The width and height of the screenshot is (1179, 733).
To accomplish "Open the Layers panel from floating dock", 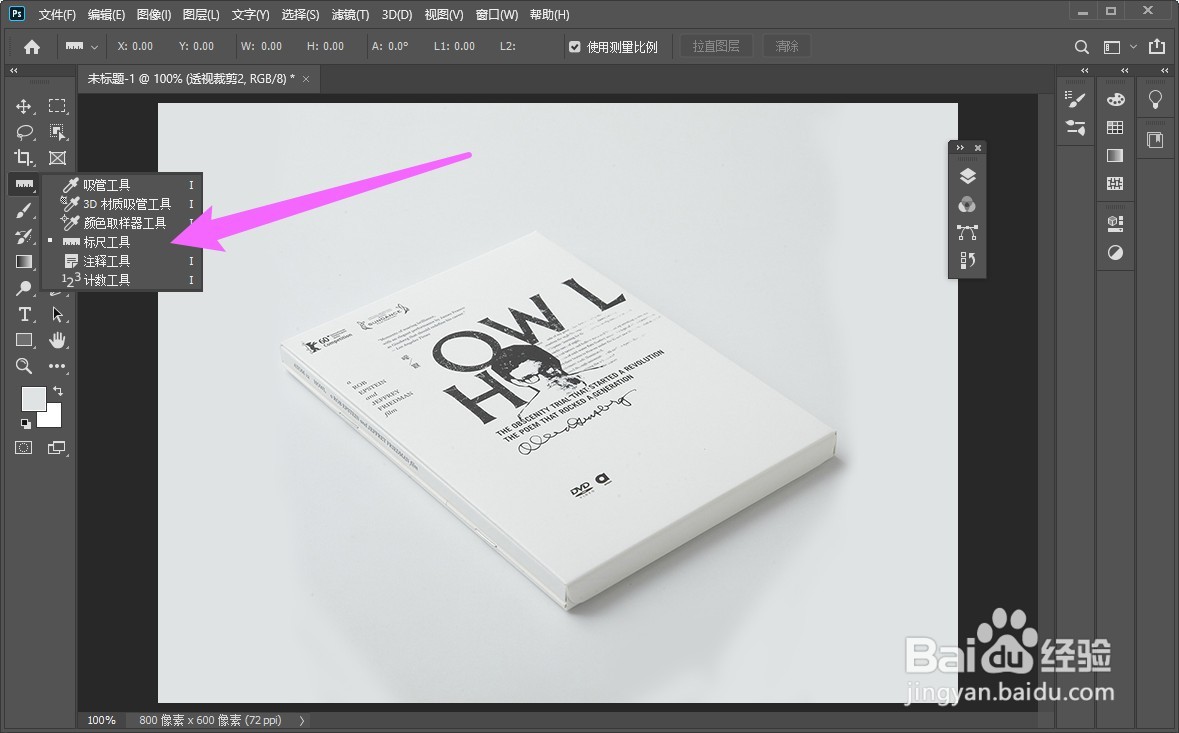I will tap(968, 176).
